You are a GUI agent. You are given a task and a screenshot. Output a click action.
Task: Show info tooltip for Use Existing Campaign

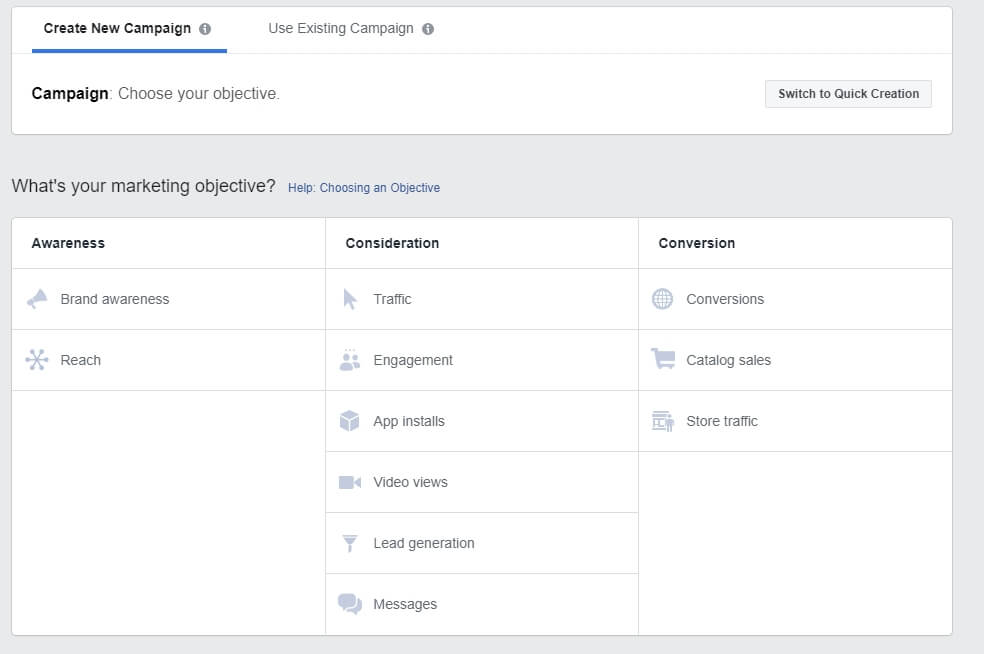(x=428, y=29)
